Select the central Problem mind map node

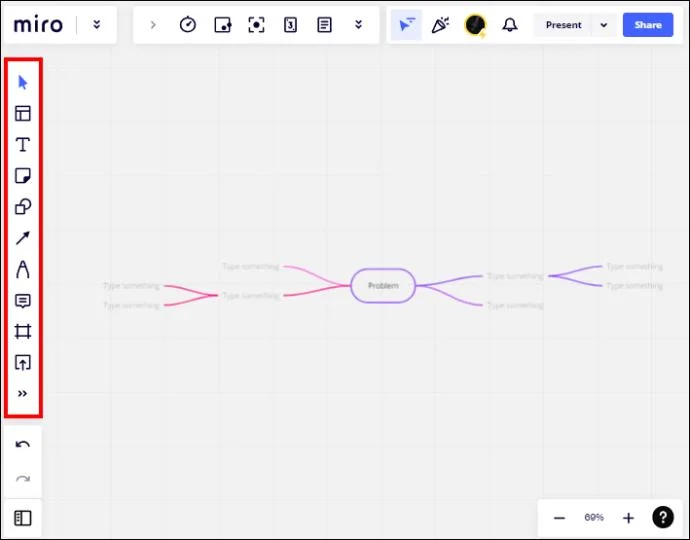pyautogui.click(x=383, y=286)
